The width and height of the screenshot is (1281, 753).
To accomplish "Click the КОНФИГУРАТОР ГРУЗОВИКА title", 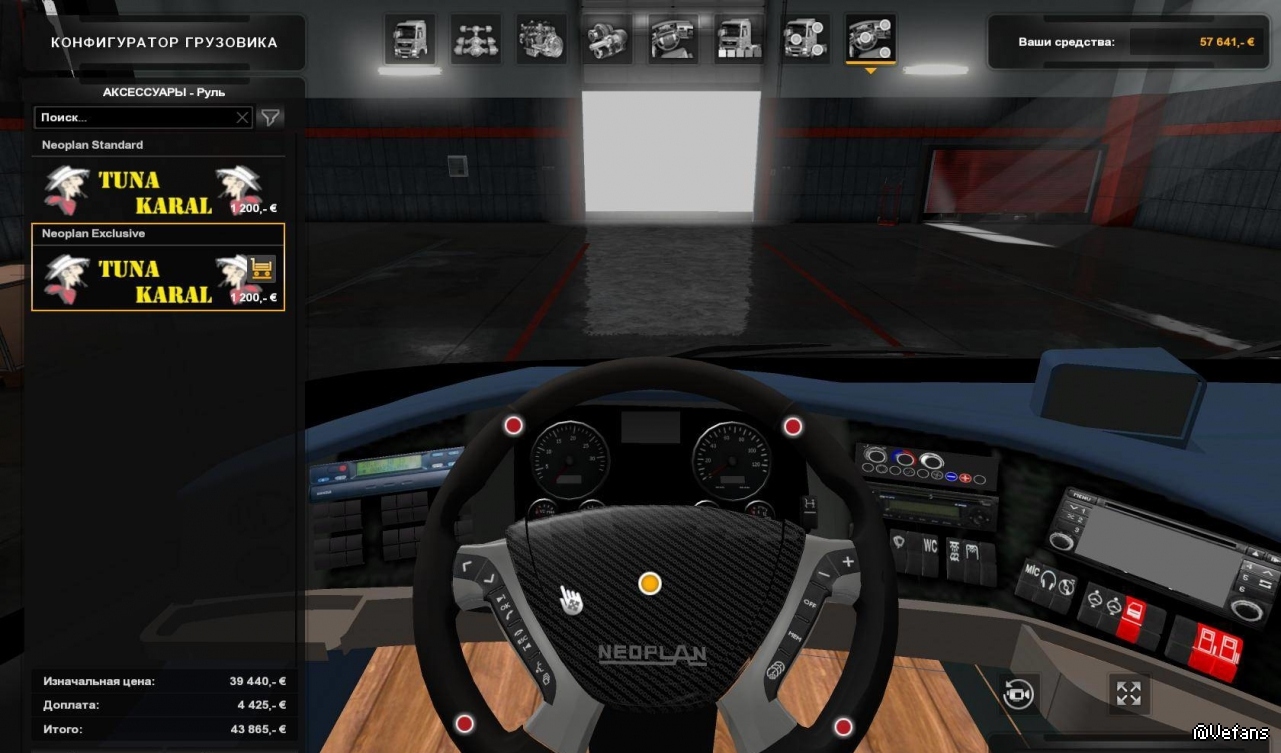I will pyautogui.click(x=165, y=43).
